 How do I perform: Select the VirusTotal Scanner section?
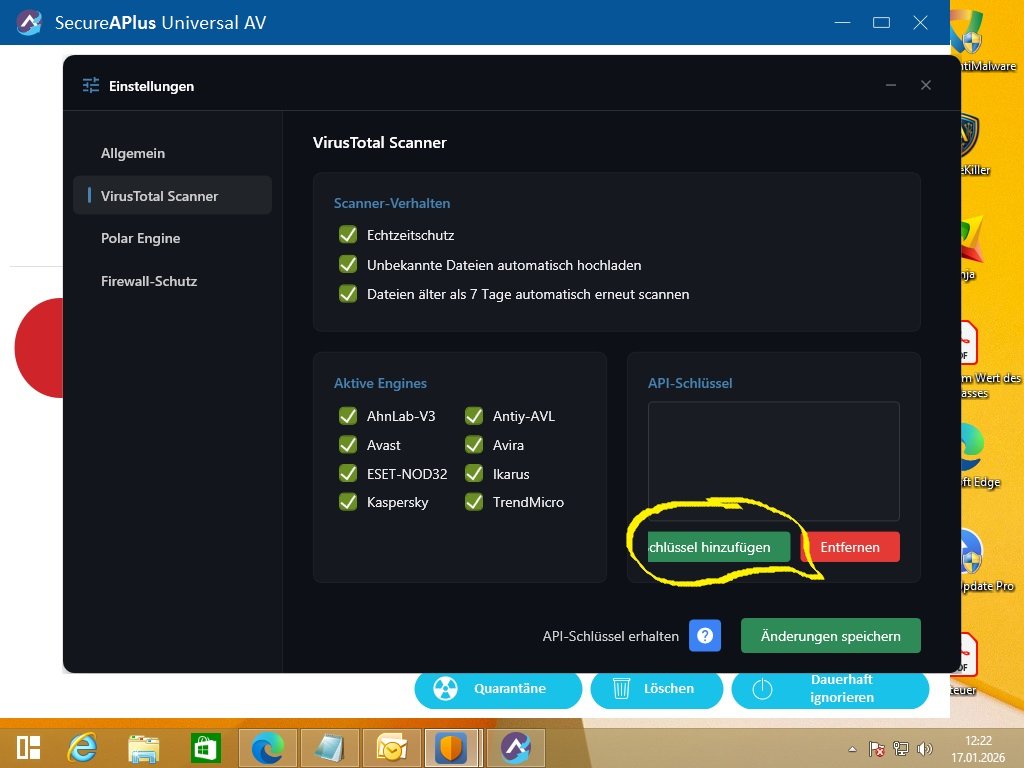pos(172,195)
